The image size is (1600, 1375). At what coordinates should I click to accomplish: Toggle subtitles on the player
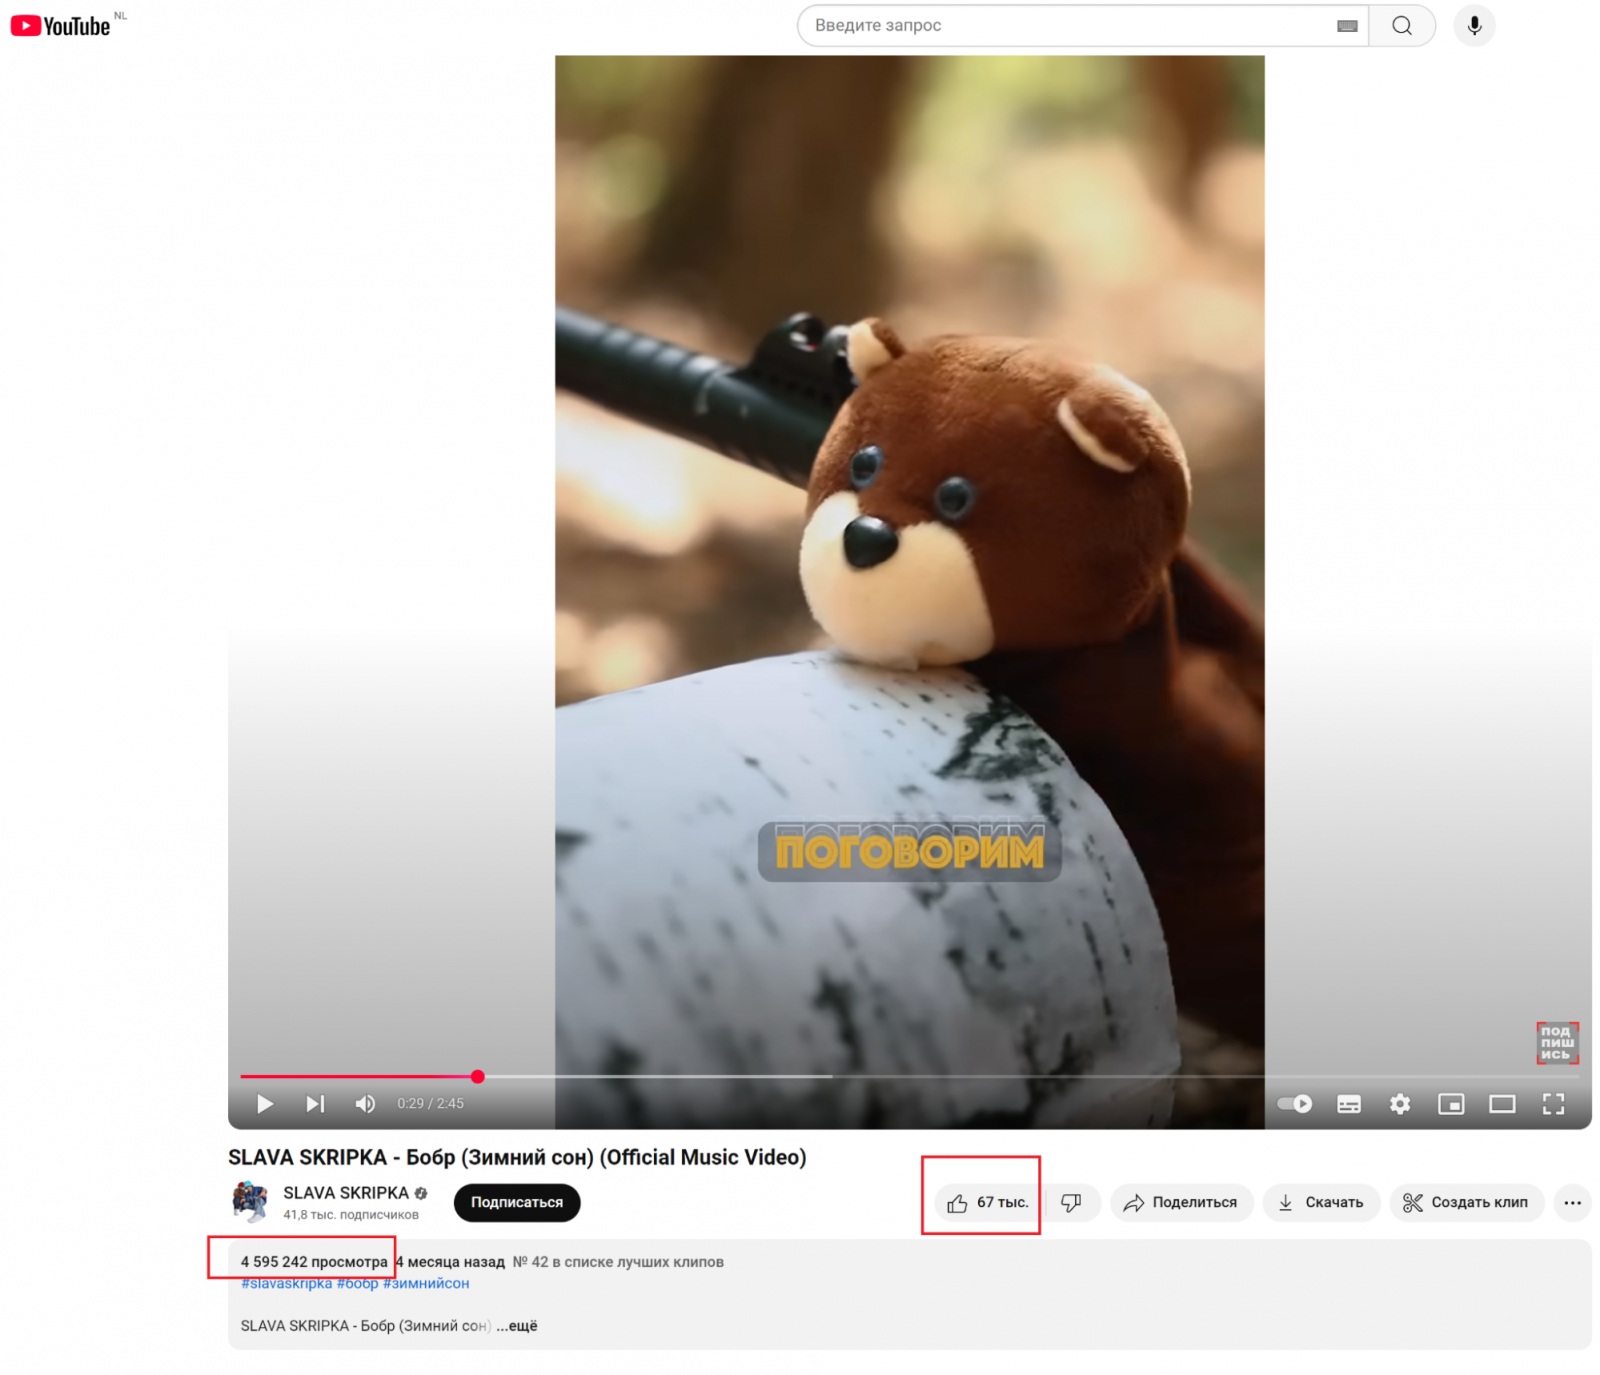click(x=1348, y=1103)
